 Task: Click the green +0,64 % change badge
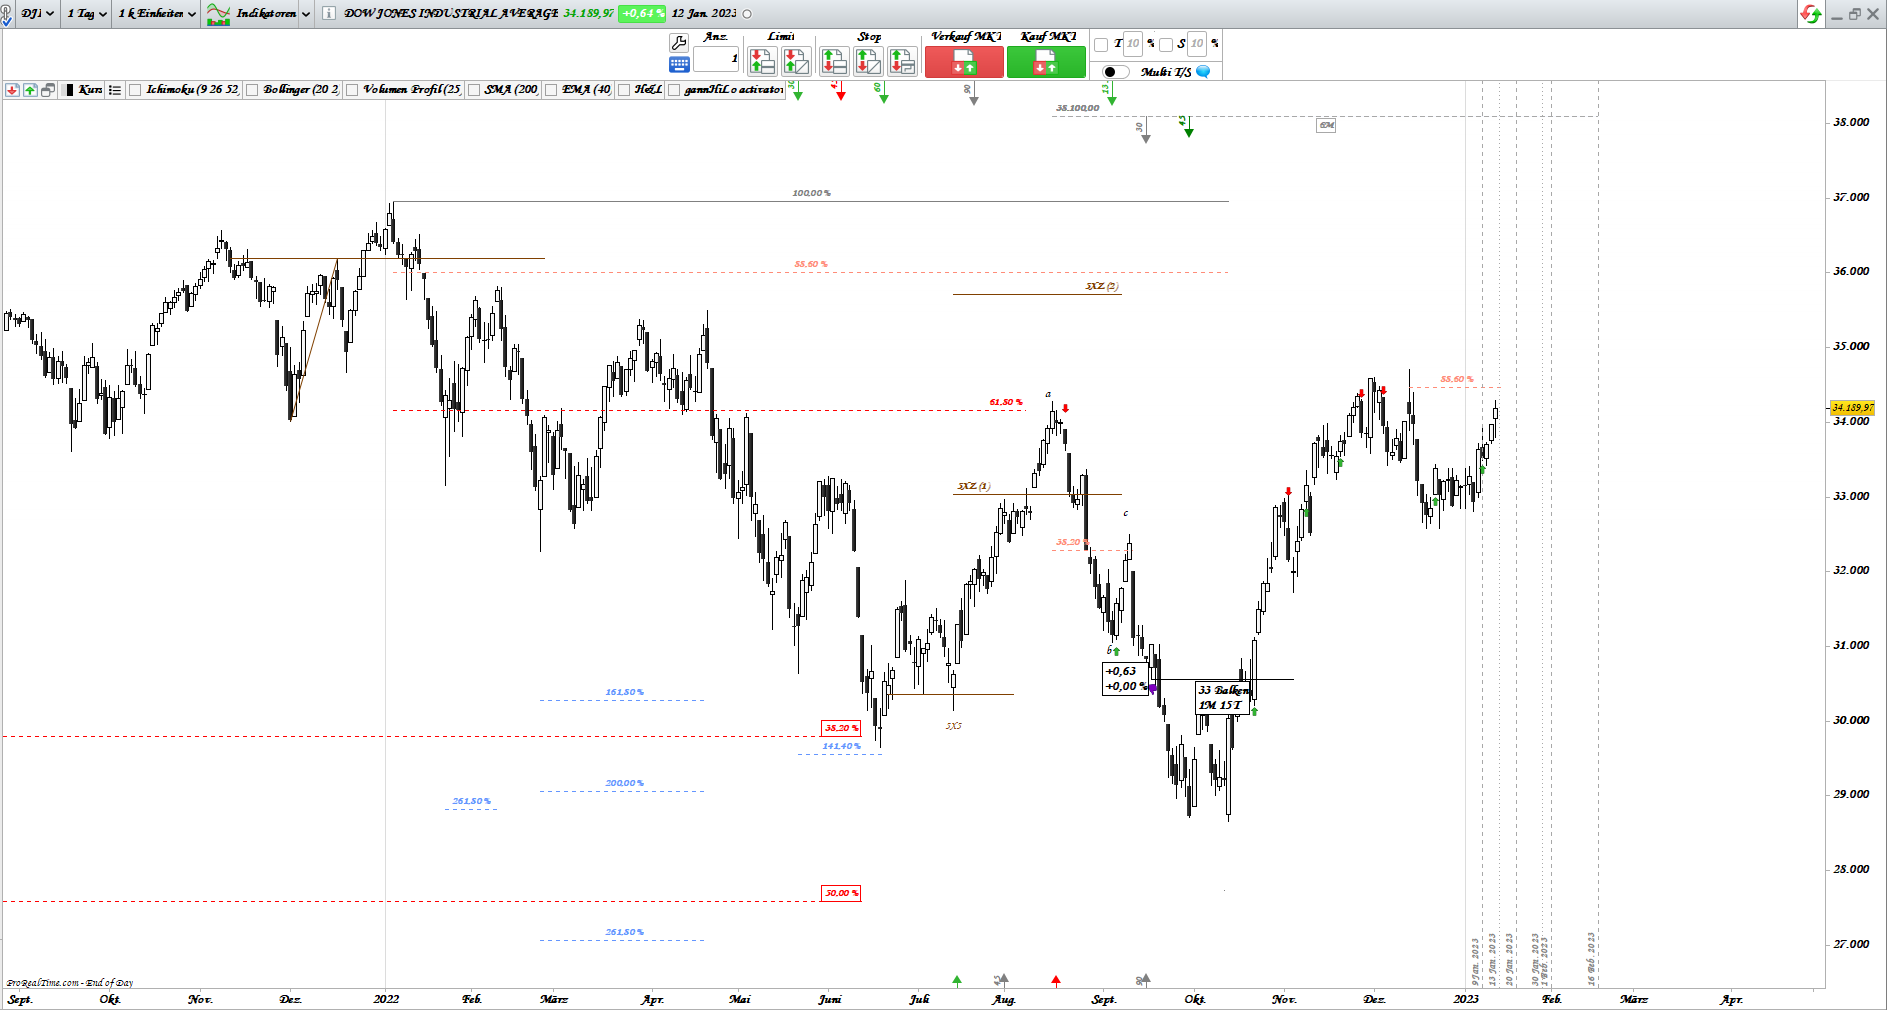pyautogui.click(x=641, y=14)
